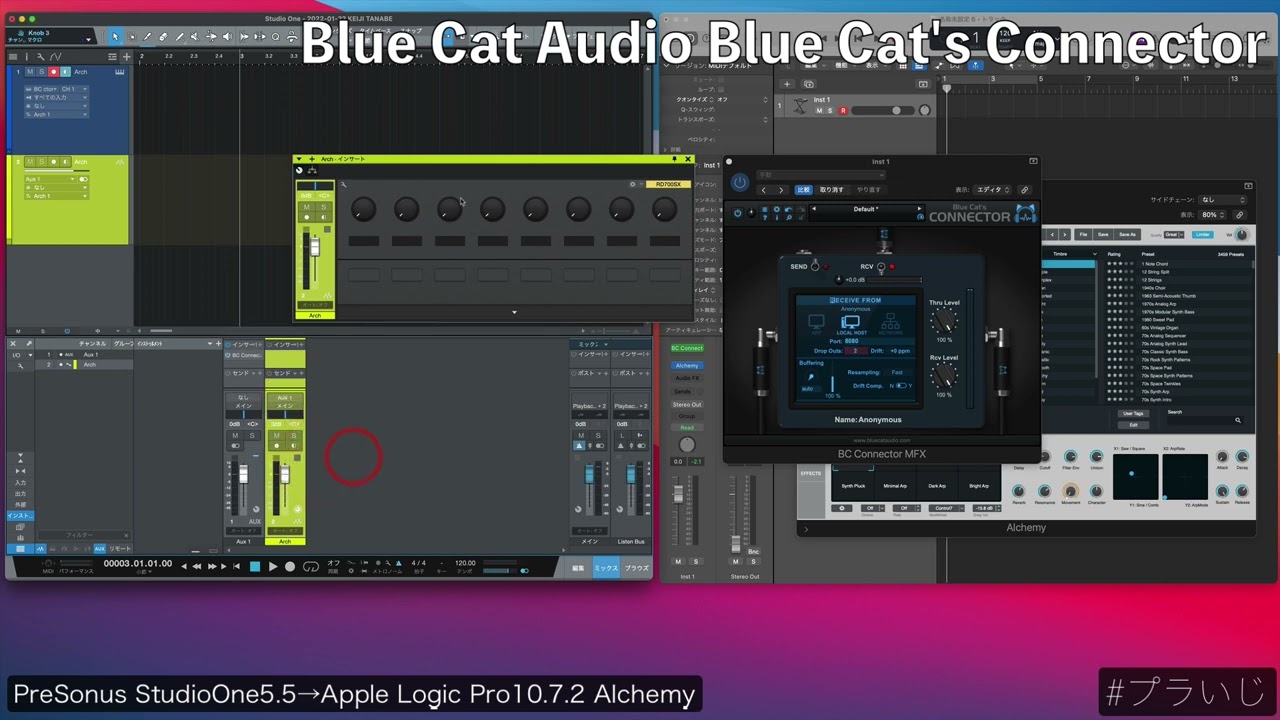The image size is (1280, 720).
Task: Select Network source in Connector display
Action: coord(889,324)
